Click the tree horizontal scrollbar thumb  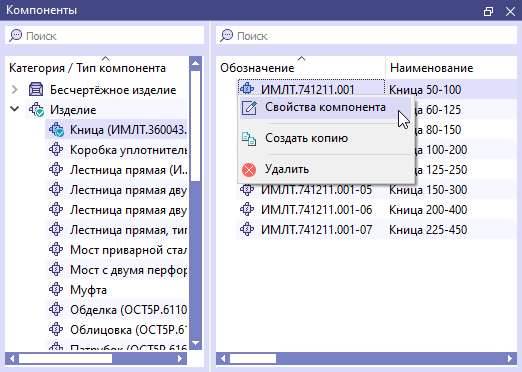[65, 359]
